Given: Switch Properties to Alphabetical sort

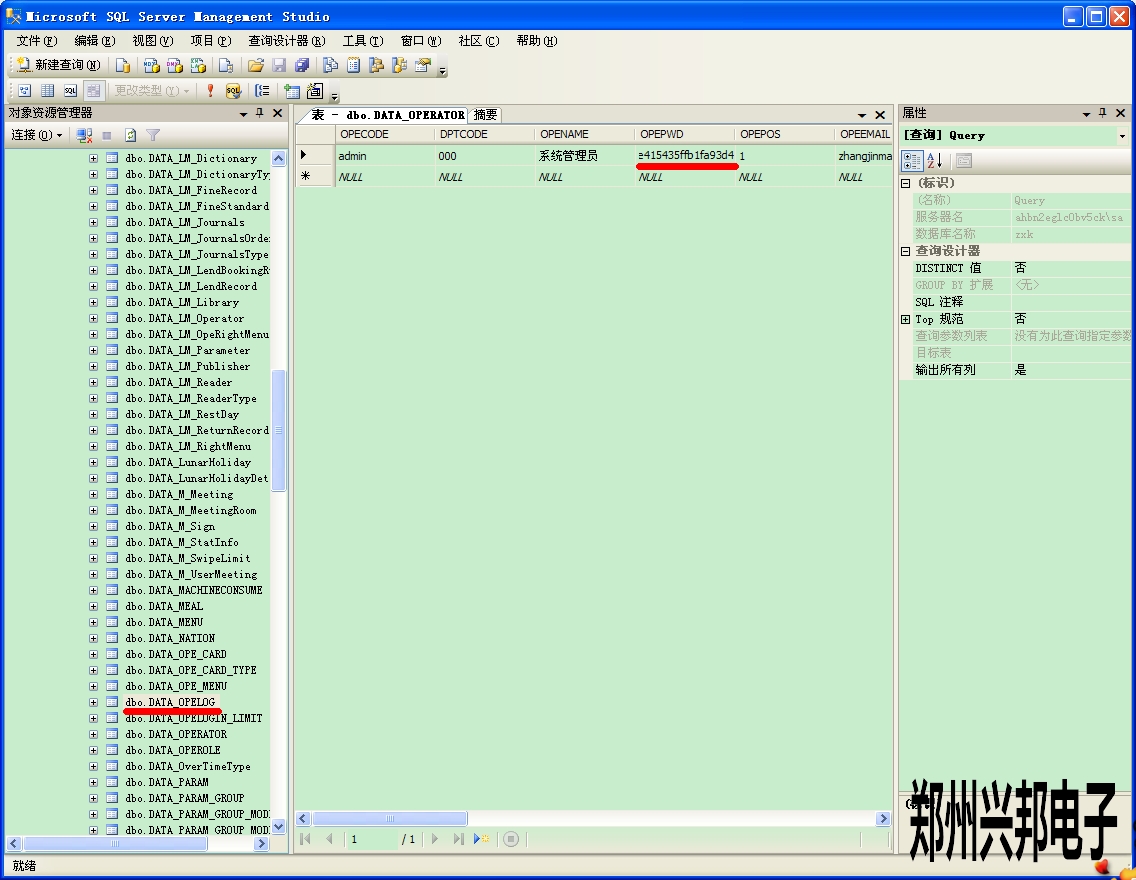Looking at the screenshot, I should pos(935,161).
